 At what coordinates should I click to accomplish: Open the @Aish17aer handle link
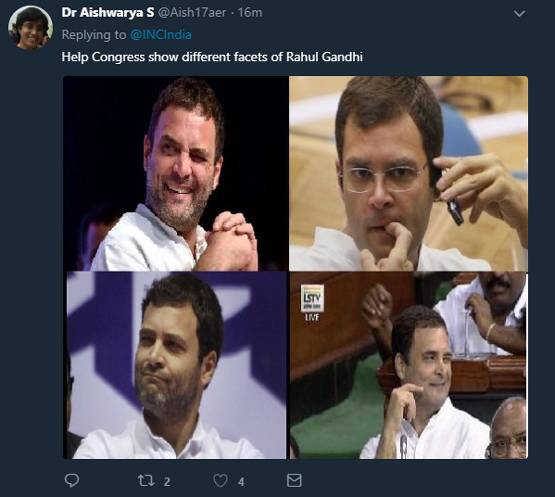click(x=191, y=12)
